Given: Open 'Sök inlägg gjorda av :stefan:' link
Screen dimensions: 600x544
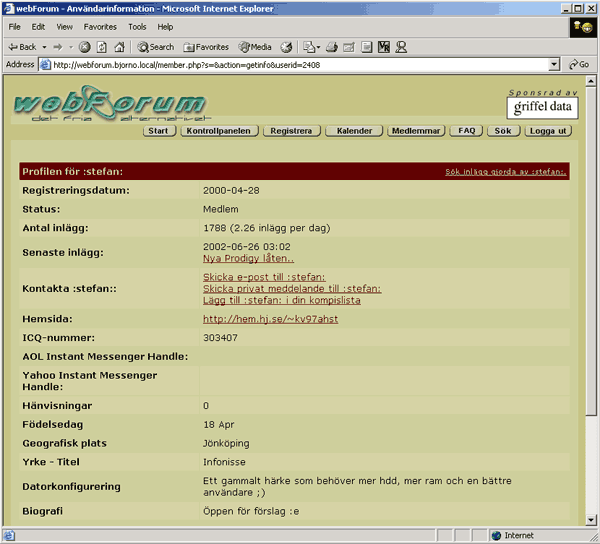Looking at the screenshot, I should [505, 172].
